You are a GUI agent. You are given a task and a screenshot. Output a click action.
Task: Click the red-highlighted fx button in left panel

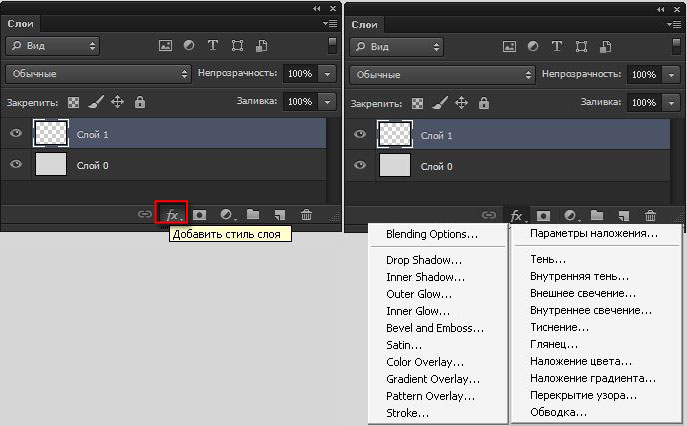tap(172, 214)
